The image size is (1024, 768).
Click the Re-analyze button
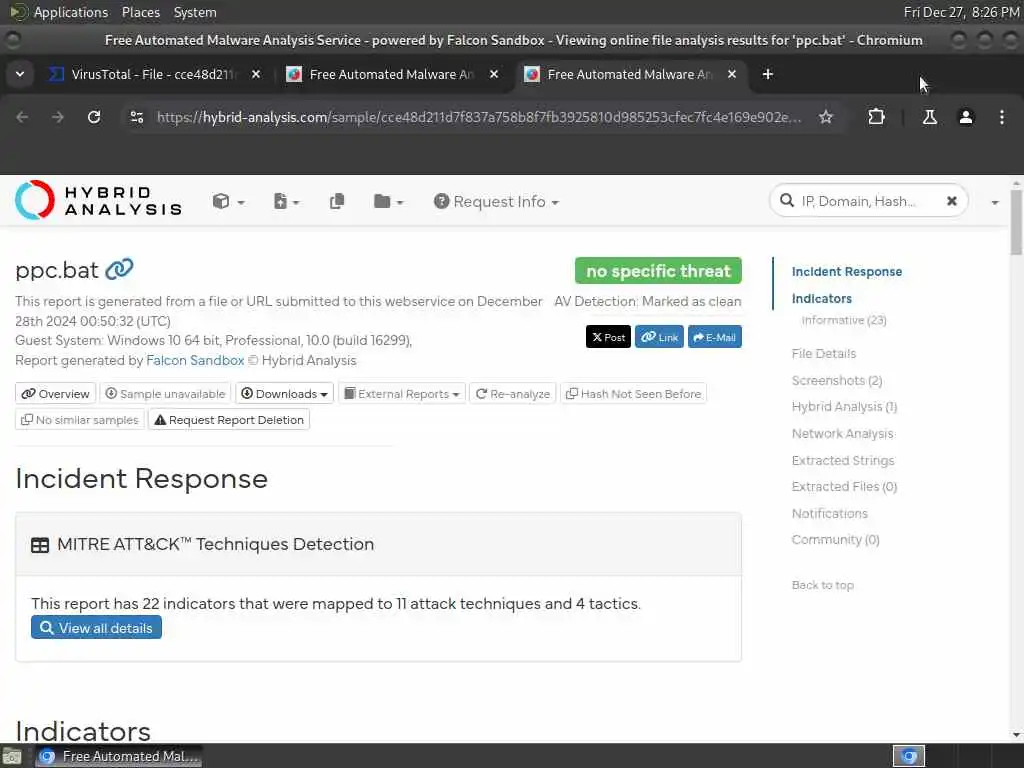(513, 394)
